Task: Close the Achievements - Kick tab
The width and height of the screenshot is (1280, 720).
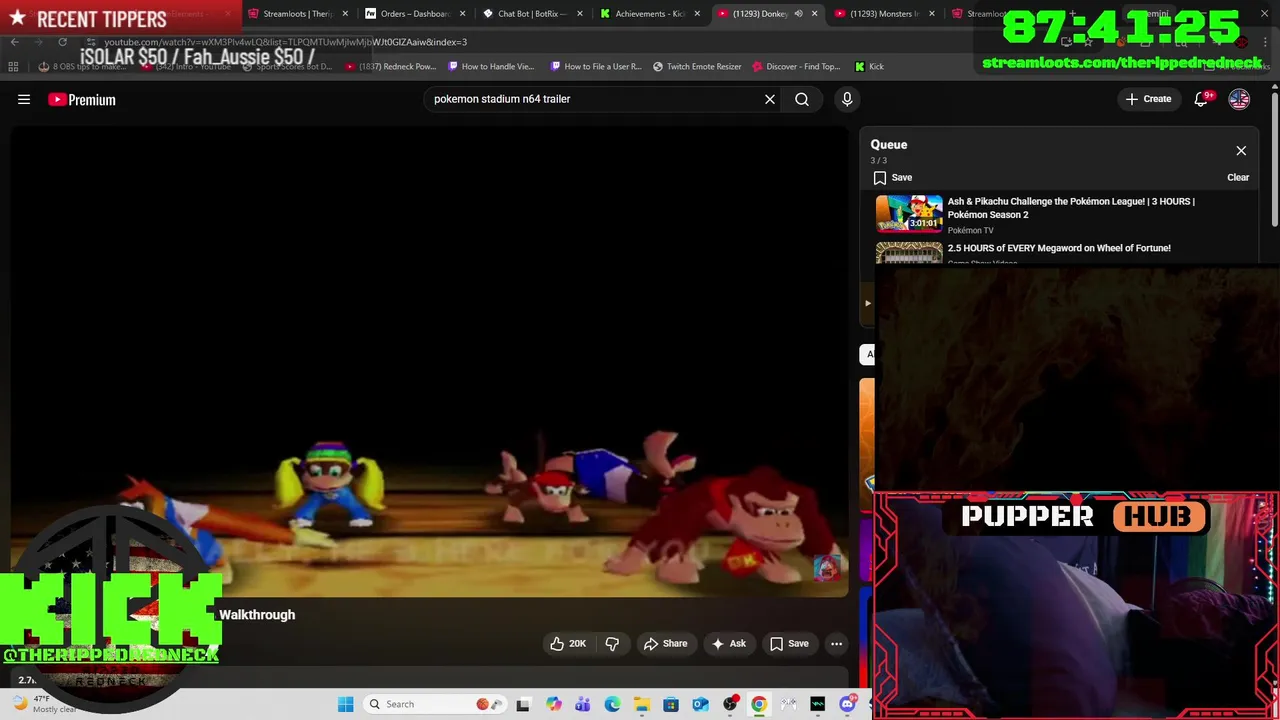Action: [x=697, y=14]
